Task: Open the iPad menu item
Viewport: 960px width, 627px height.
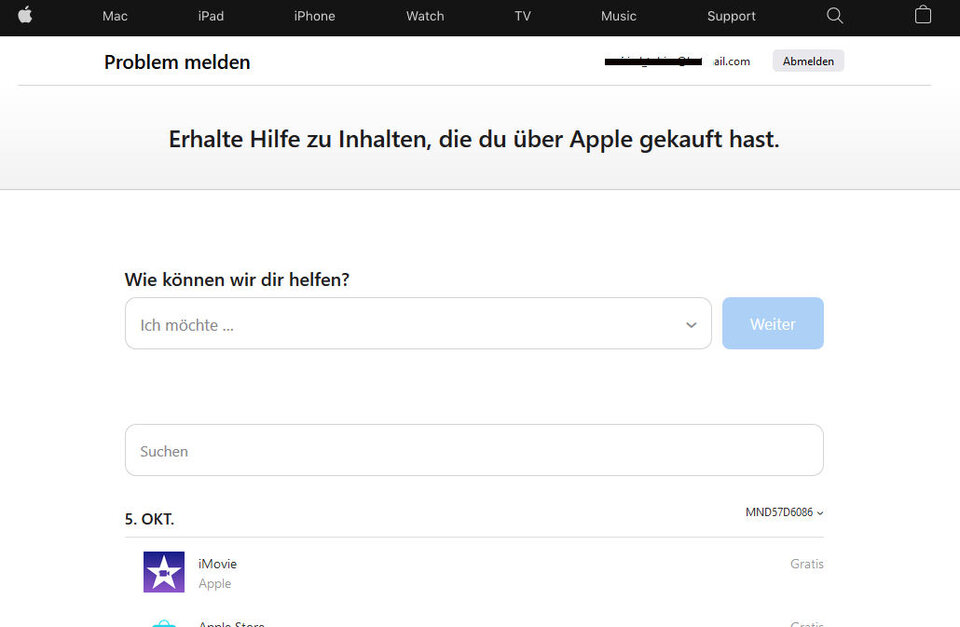Action: [x=211, y=16]
